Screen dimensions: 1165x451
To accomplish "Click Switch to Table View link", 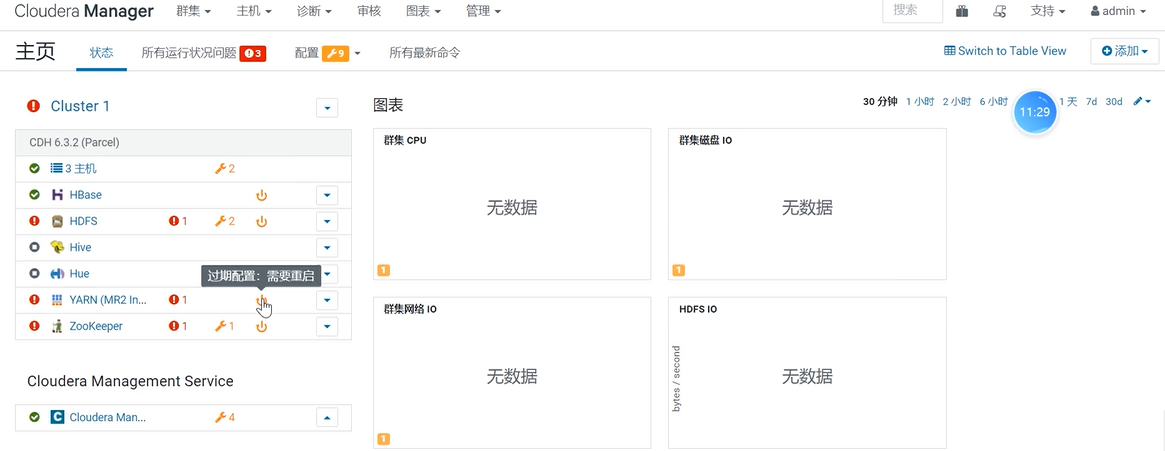I will (1005, 51).
